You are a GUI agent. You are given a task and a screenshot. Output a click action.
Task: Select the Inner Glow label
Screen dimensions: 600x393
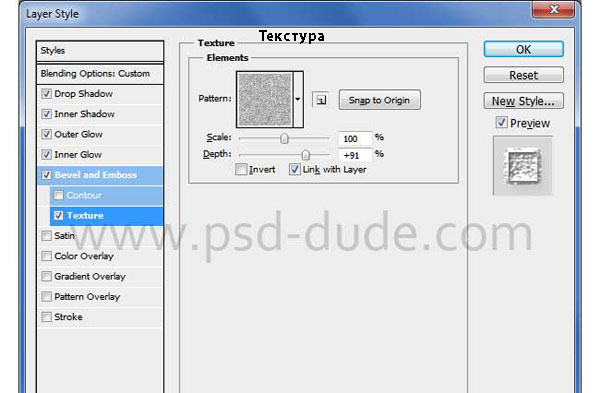78,155
